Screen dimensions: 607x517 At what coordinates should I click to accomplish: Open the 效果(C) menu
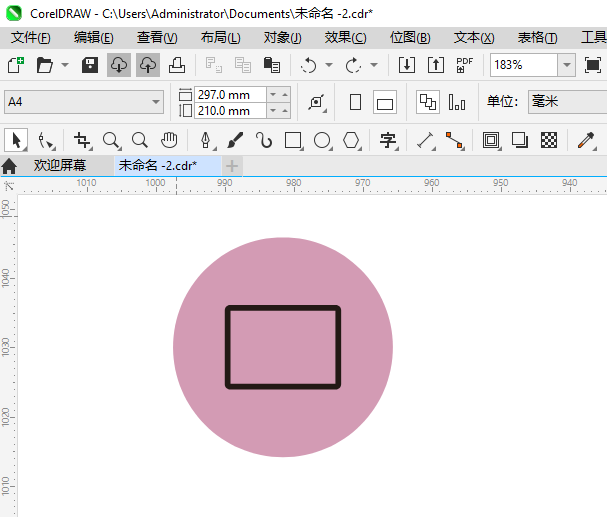pyautogui.click(x=345, y=38)
